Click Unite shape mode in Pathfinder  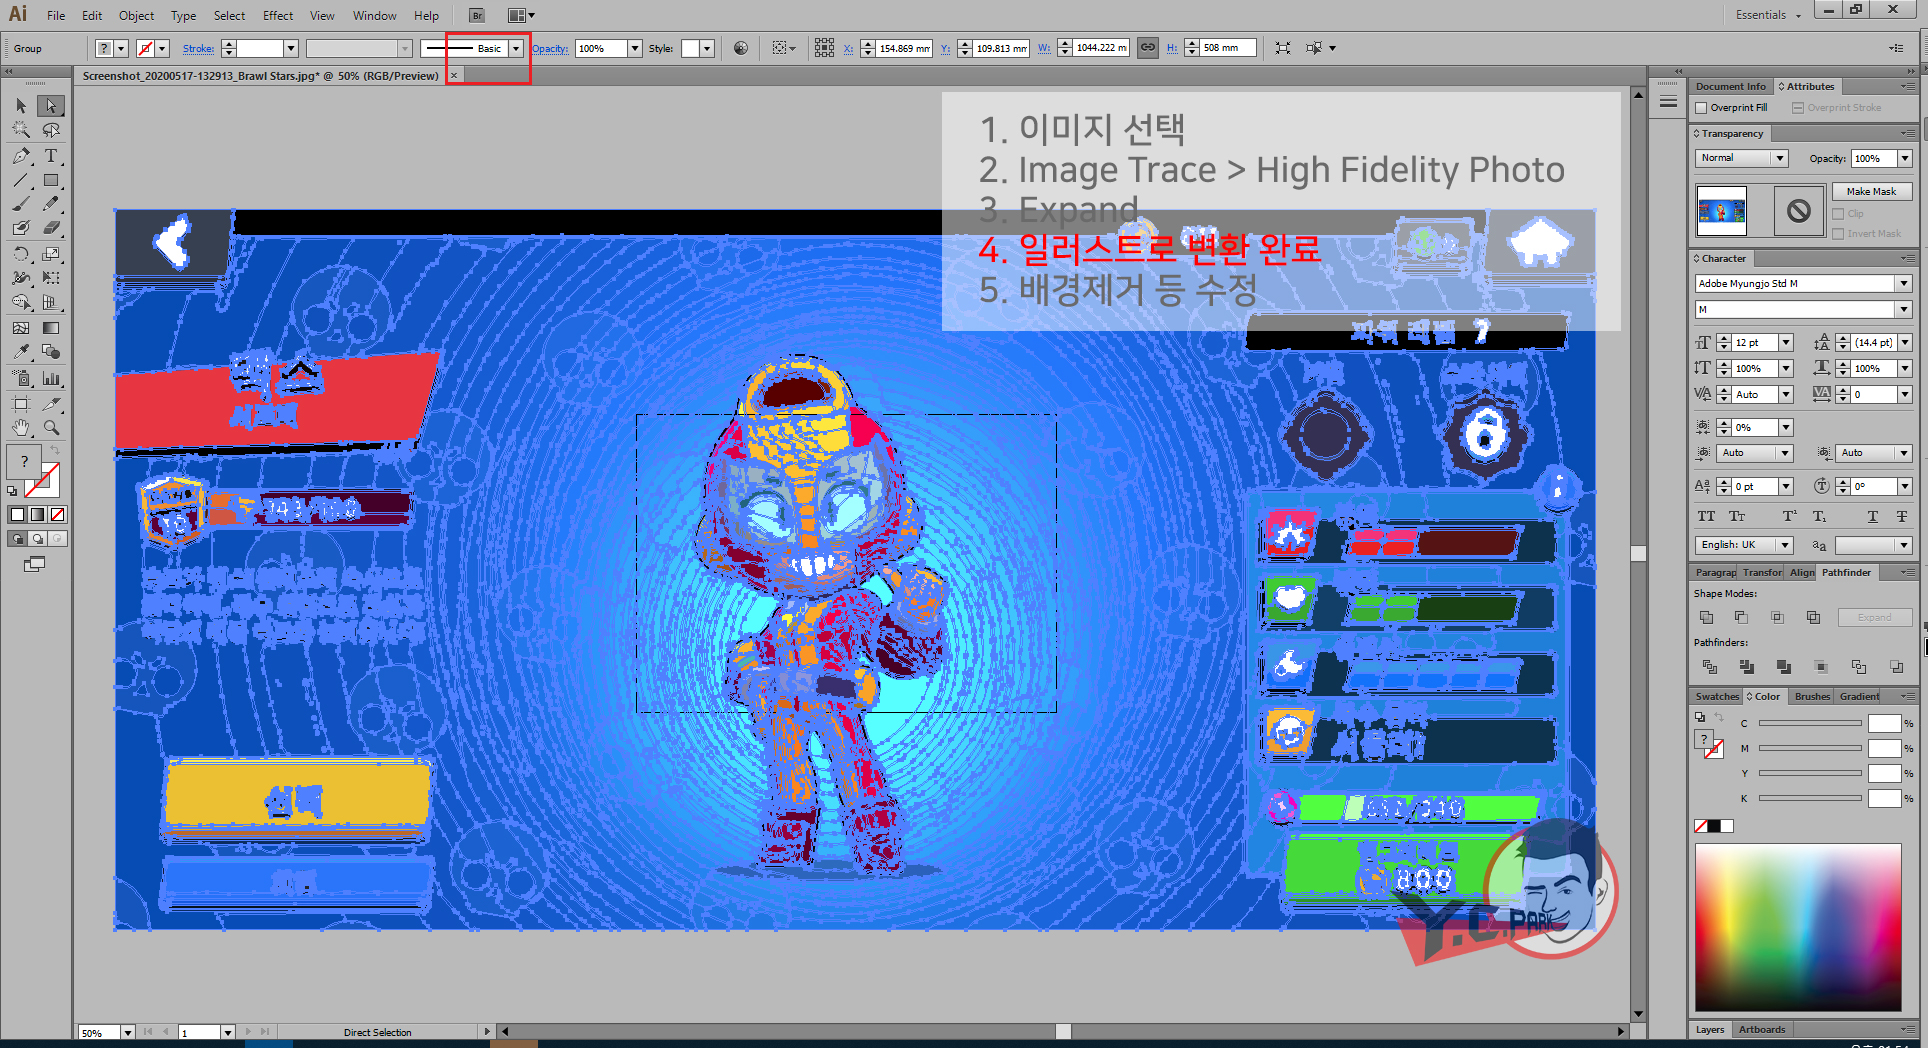(x=1707, y=617)
